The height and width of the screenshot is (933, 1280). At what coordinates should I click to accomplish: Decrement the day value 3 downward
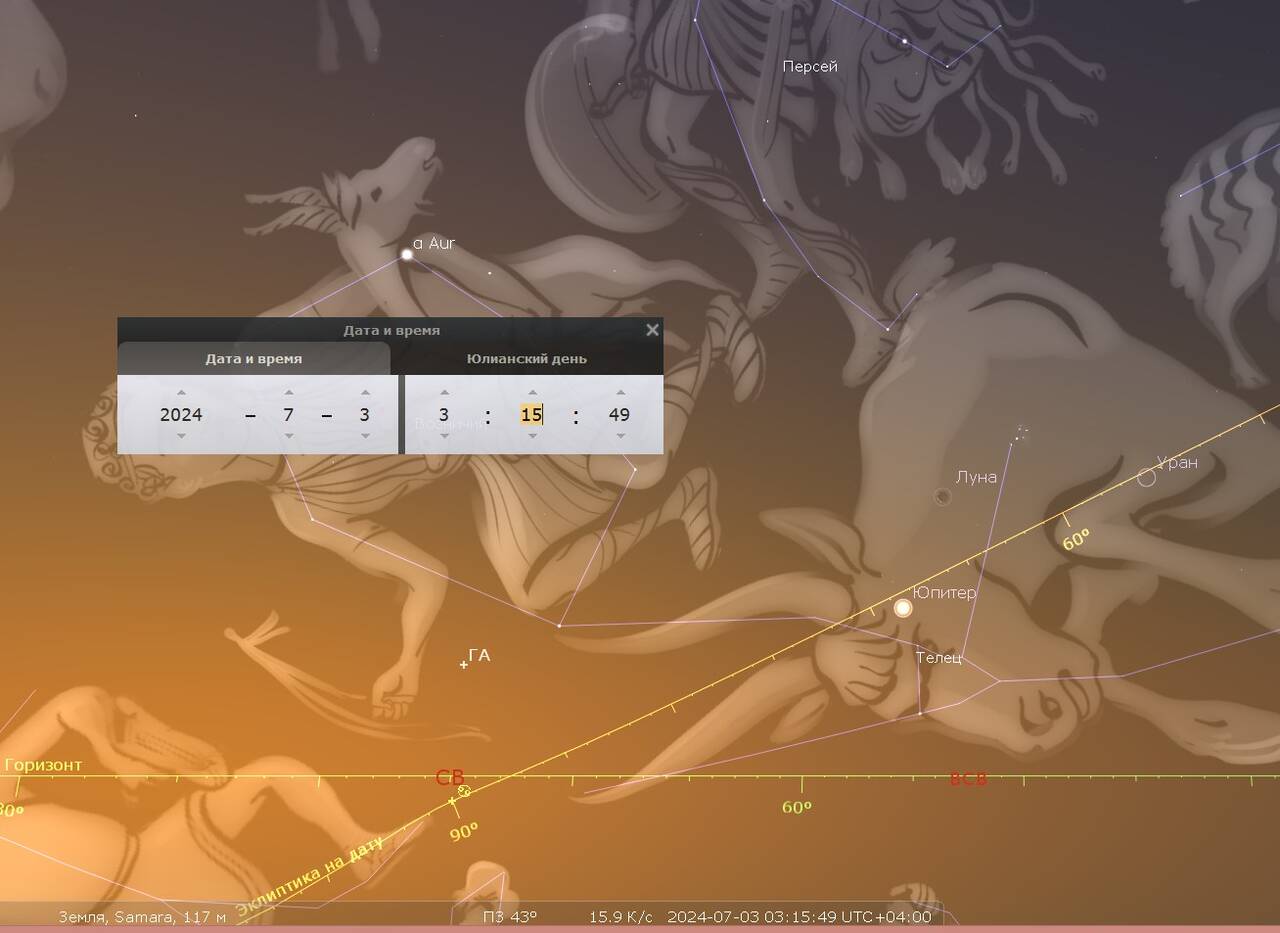pos(365,436)
